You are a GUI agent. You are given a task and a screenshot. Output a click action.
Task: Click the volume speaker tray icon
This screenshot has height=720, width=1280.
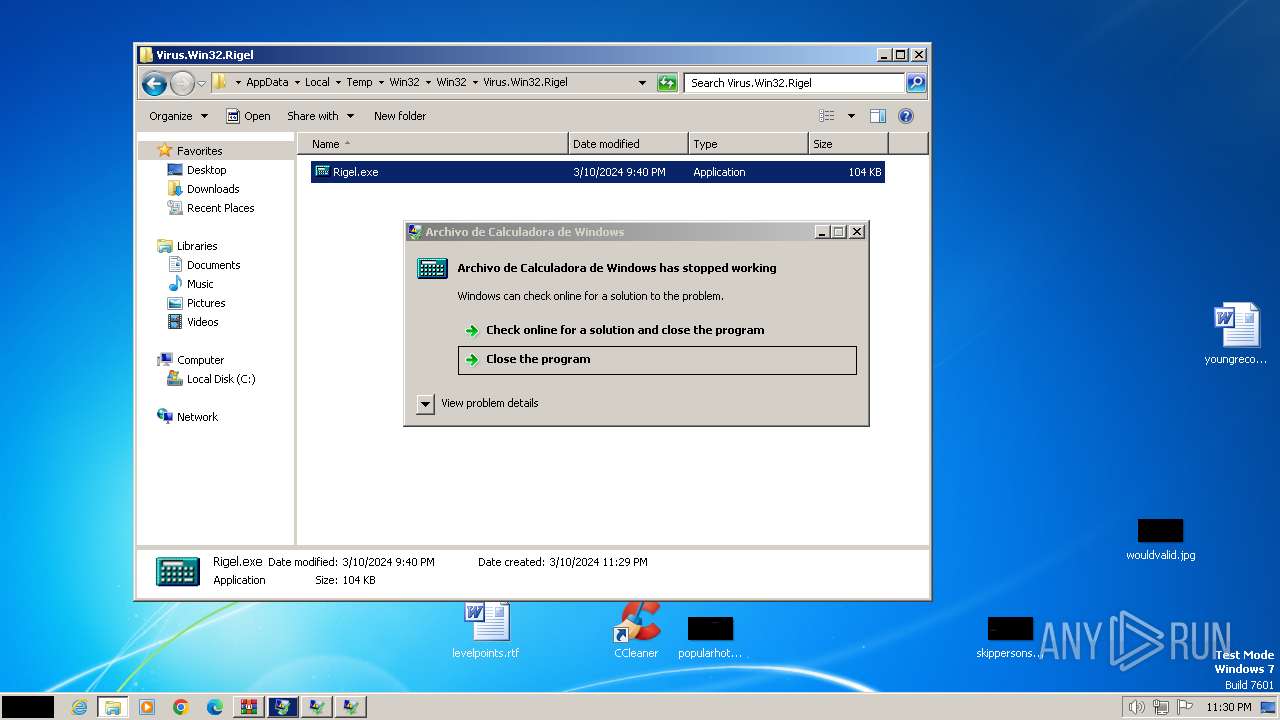point(1136,707)
